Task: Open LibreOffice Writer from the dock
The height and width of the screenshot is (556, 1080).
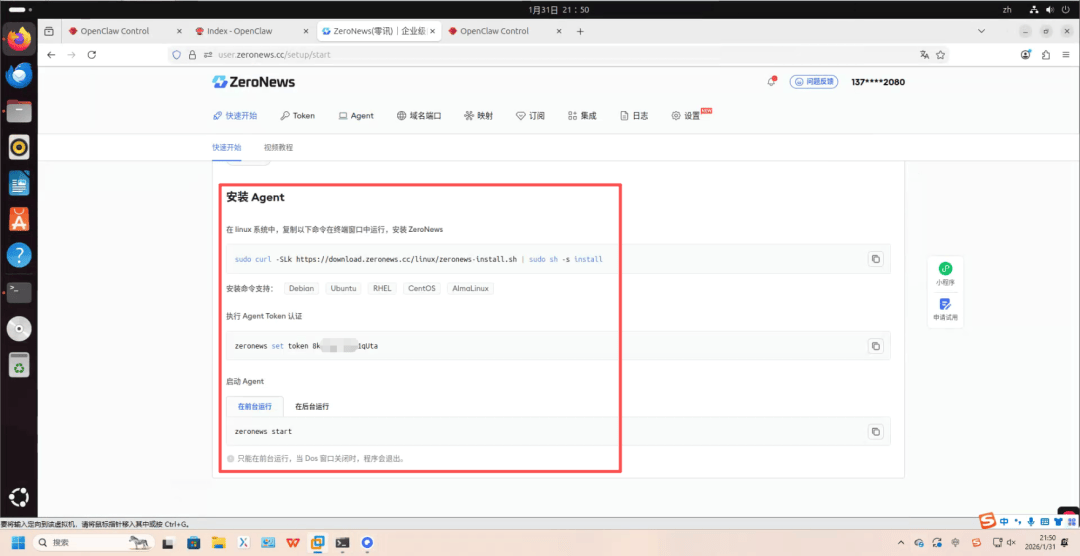Action: [19, 183]
